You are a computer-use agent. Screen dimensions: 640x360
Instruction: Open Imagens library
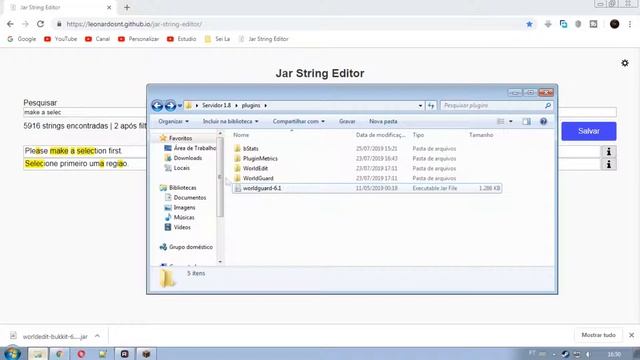(x=184, y=207)
